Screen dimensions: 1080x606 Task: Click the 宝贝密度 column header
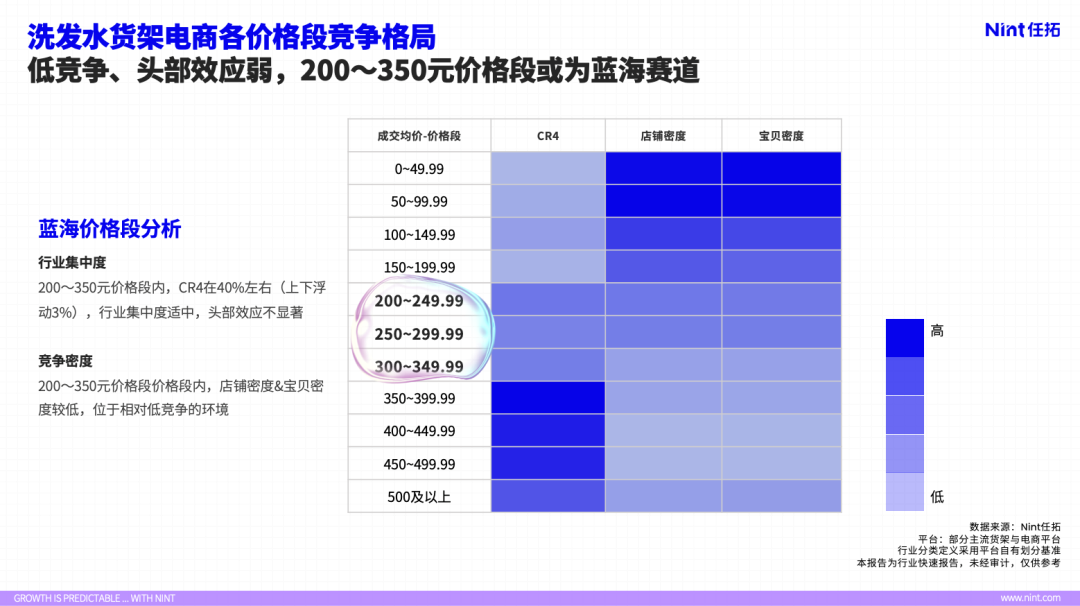(782, 136)
